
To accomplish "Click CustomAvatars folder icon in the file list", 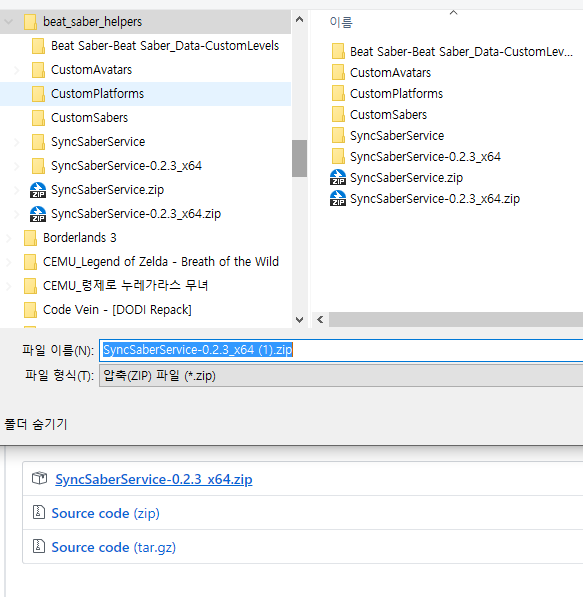I will point(338,72).
